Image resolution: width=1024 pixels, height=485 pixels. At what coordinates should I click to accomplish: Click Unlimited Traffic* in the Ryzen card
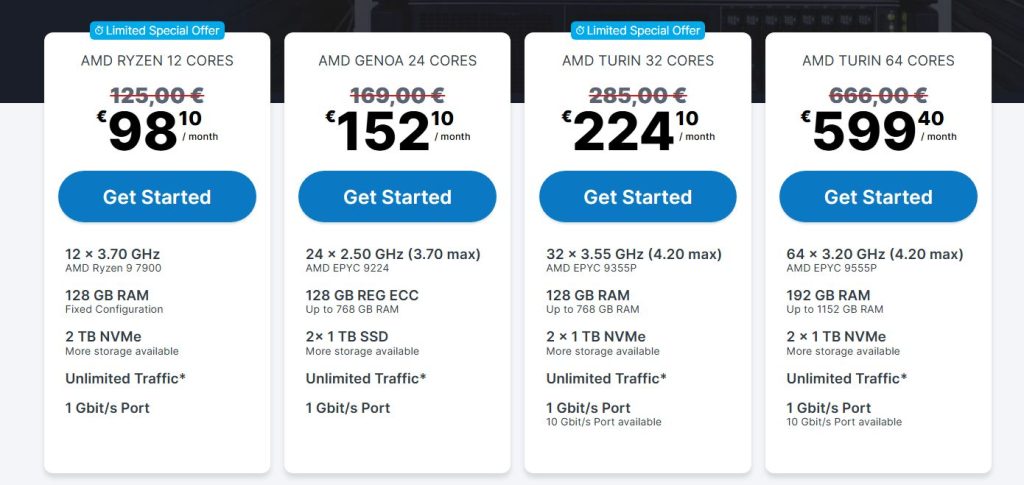(125, 378)
